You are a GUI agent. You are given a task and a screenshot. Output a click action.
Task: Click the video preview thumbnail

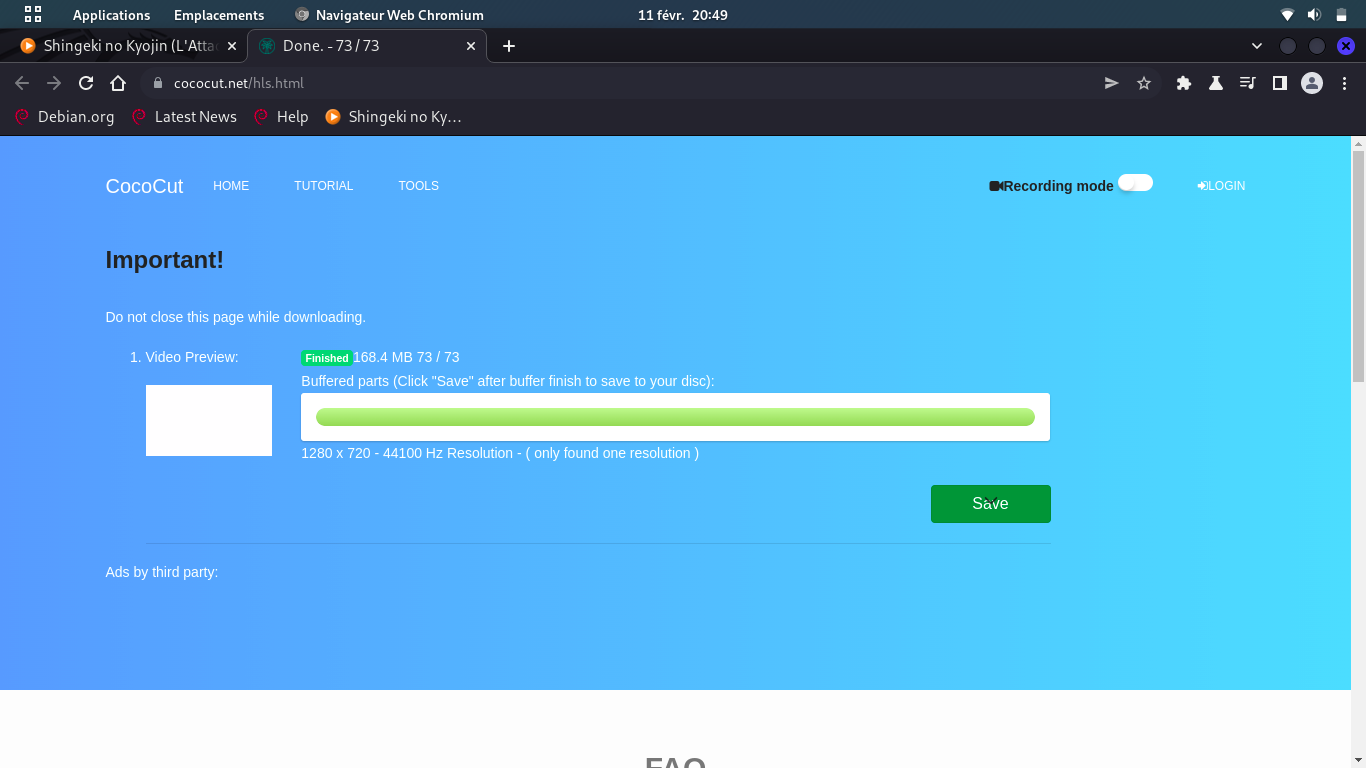209,420
